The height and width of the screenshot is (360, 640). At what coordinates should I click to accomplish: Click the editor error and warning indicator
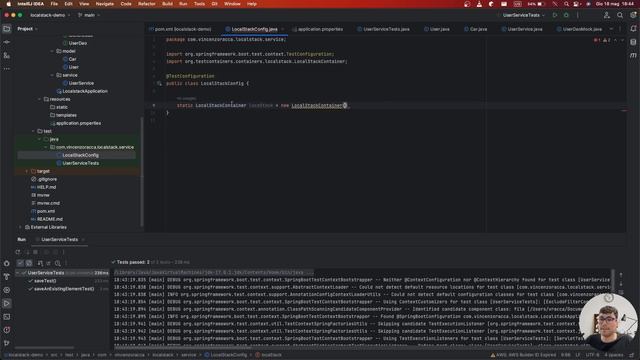click(x=602, y=40)
